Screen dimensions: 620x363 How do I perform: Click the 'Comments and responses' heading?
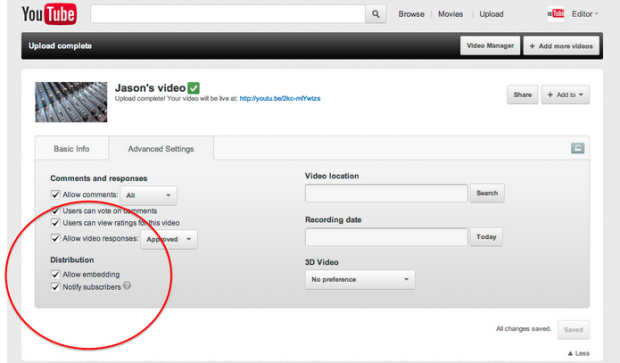99,178
